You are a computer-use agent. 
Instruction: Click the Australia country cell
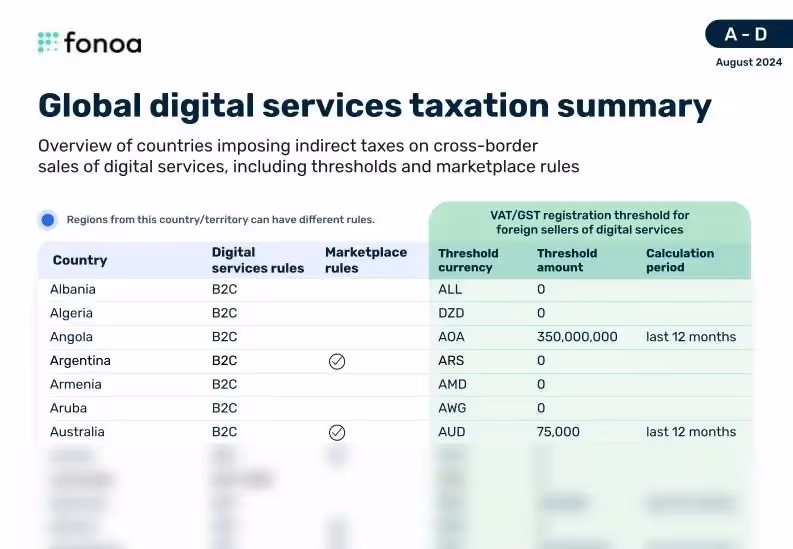click(x=77, y=432)
